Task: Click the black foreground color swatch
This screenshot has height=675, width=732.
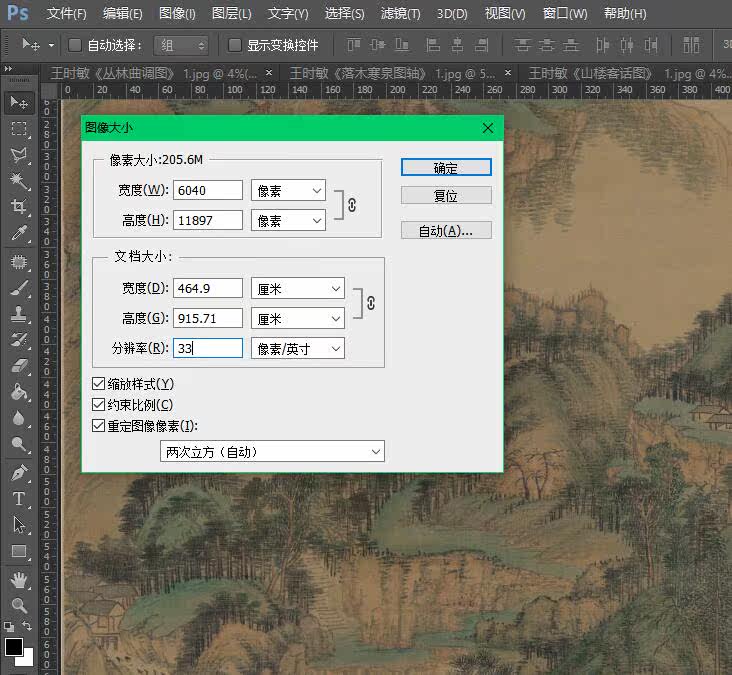Action: 13,647
